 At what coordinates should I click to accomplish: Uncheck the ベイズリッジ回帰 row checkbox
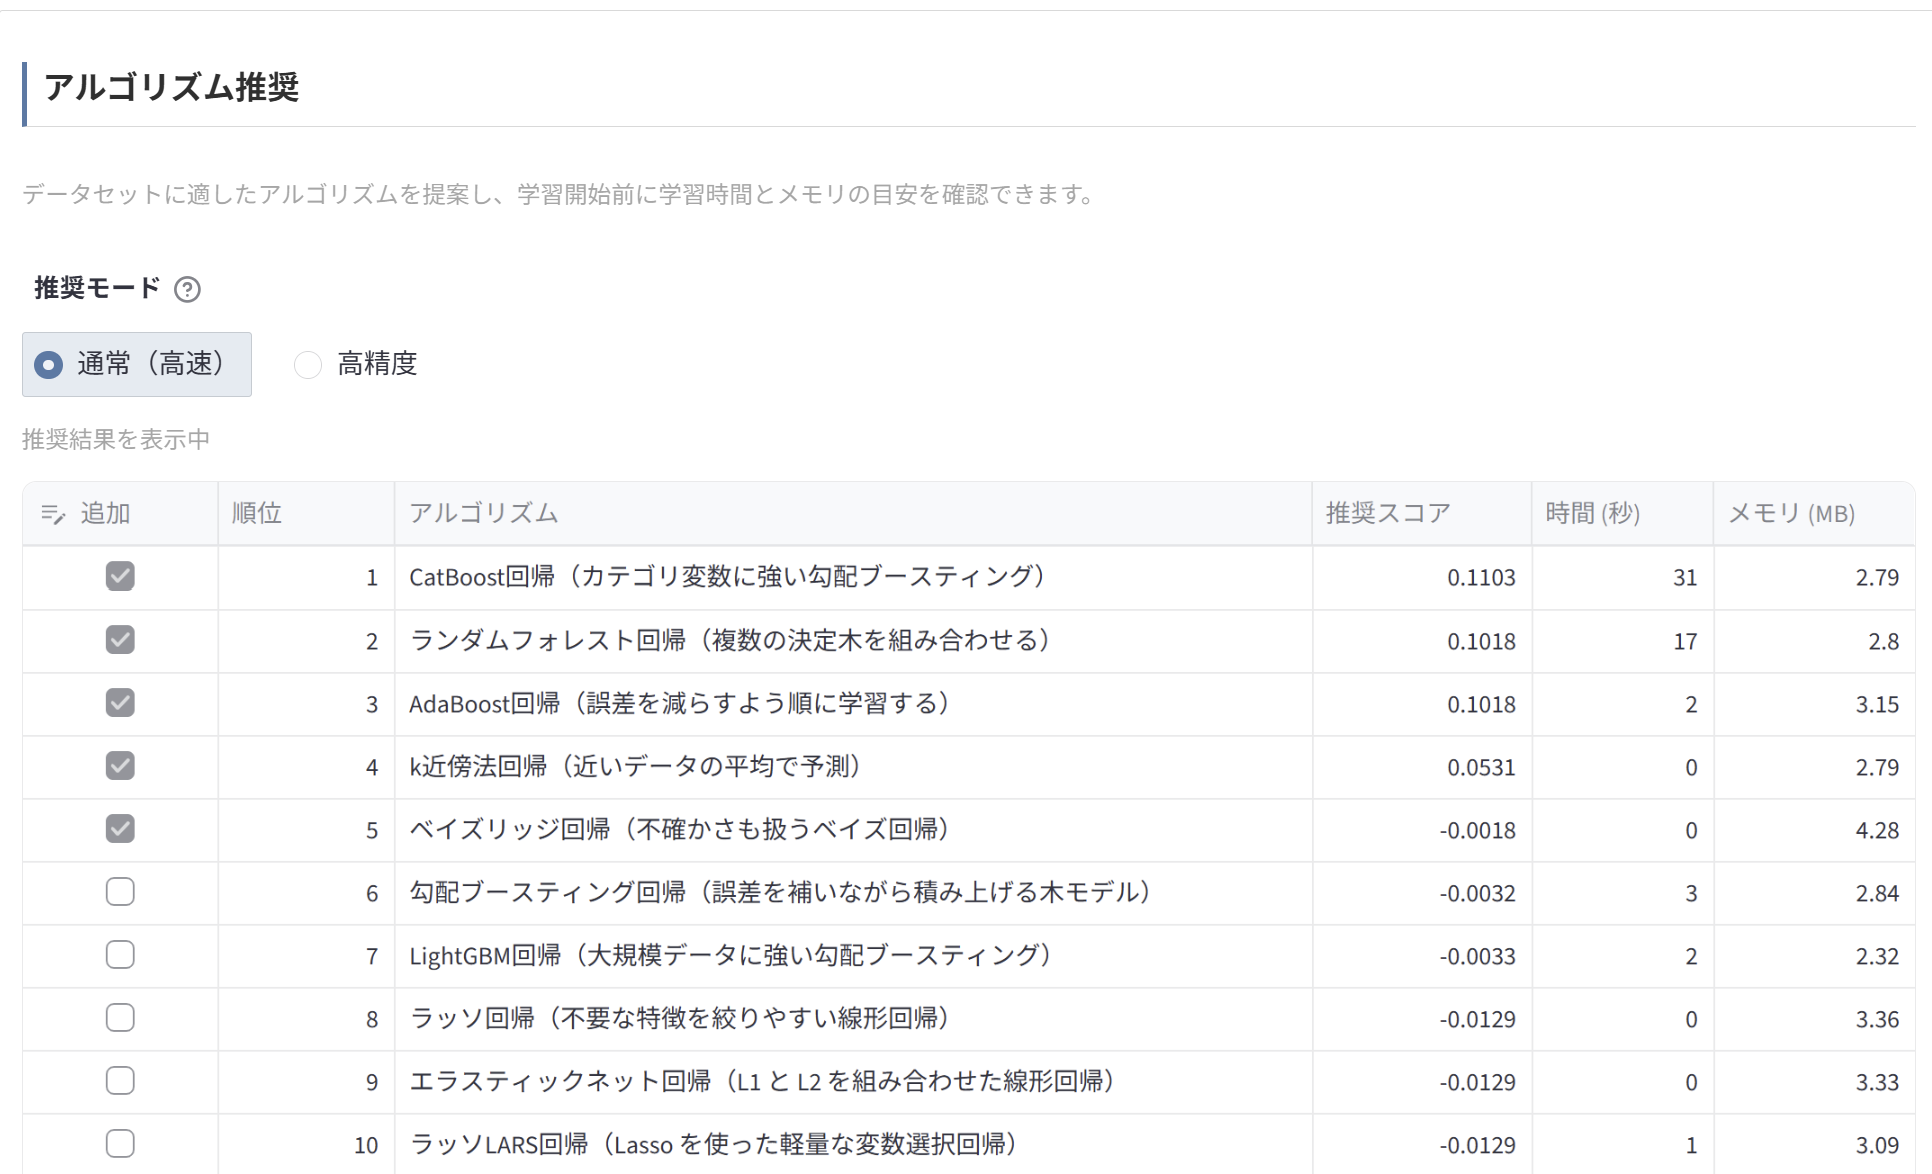[x=120, y=828]
